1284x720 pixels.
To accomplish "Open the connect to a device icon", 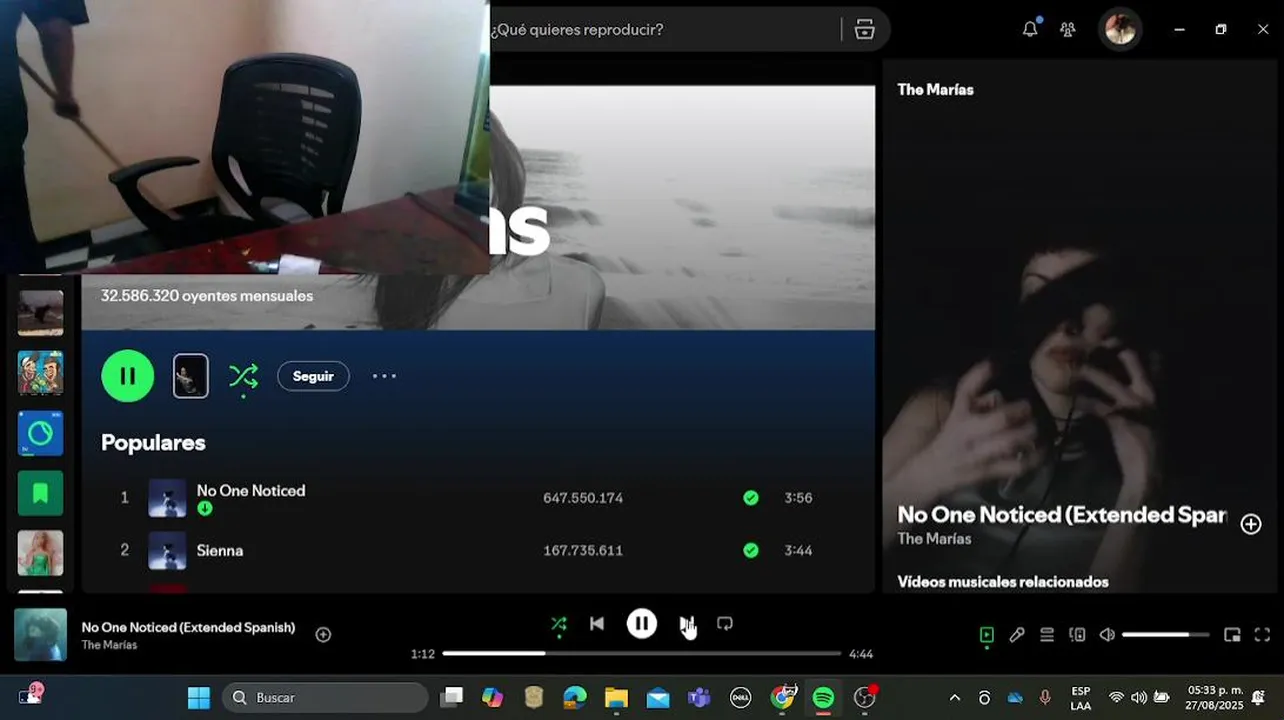I will coord(1077,634).
